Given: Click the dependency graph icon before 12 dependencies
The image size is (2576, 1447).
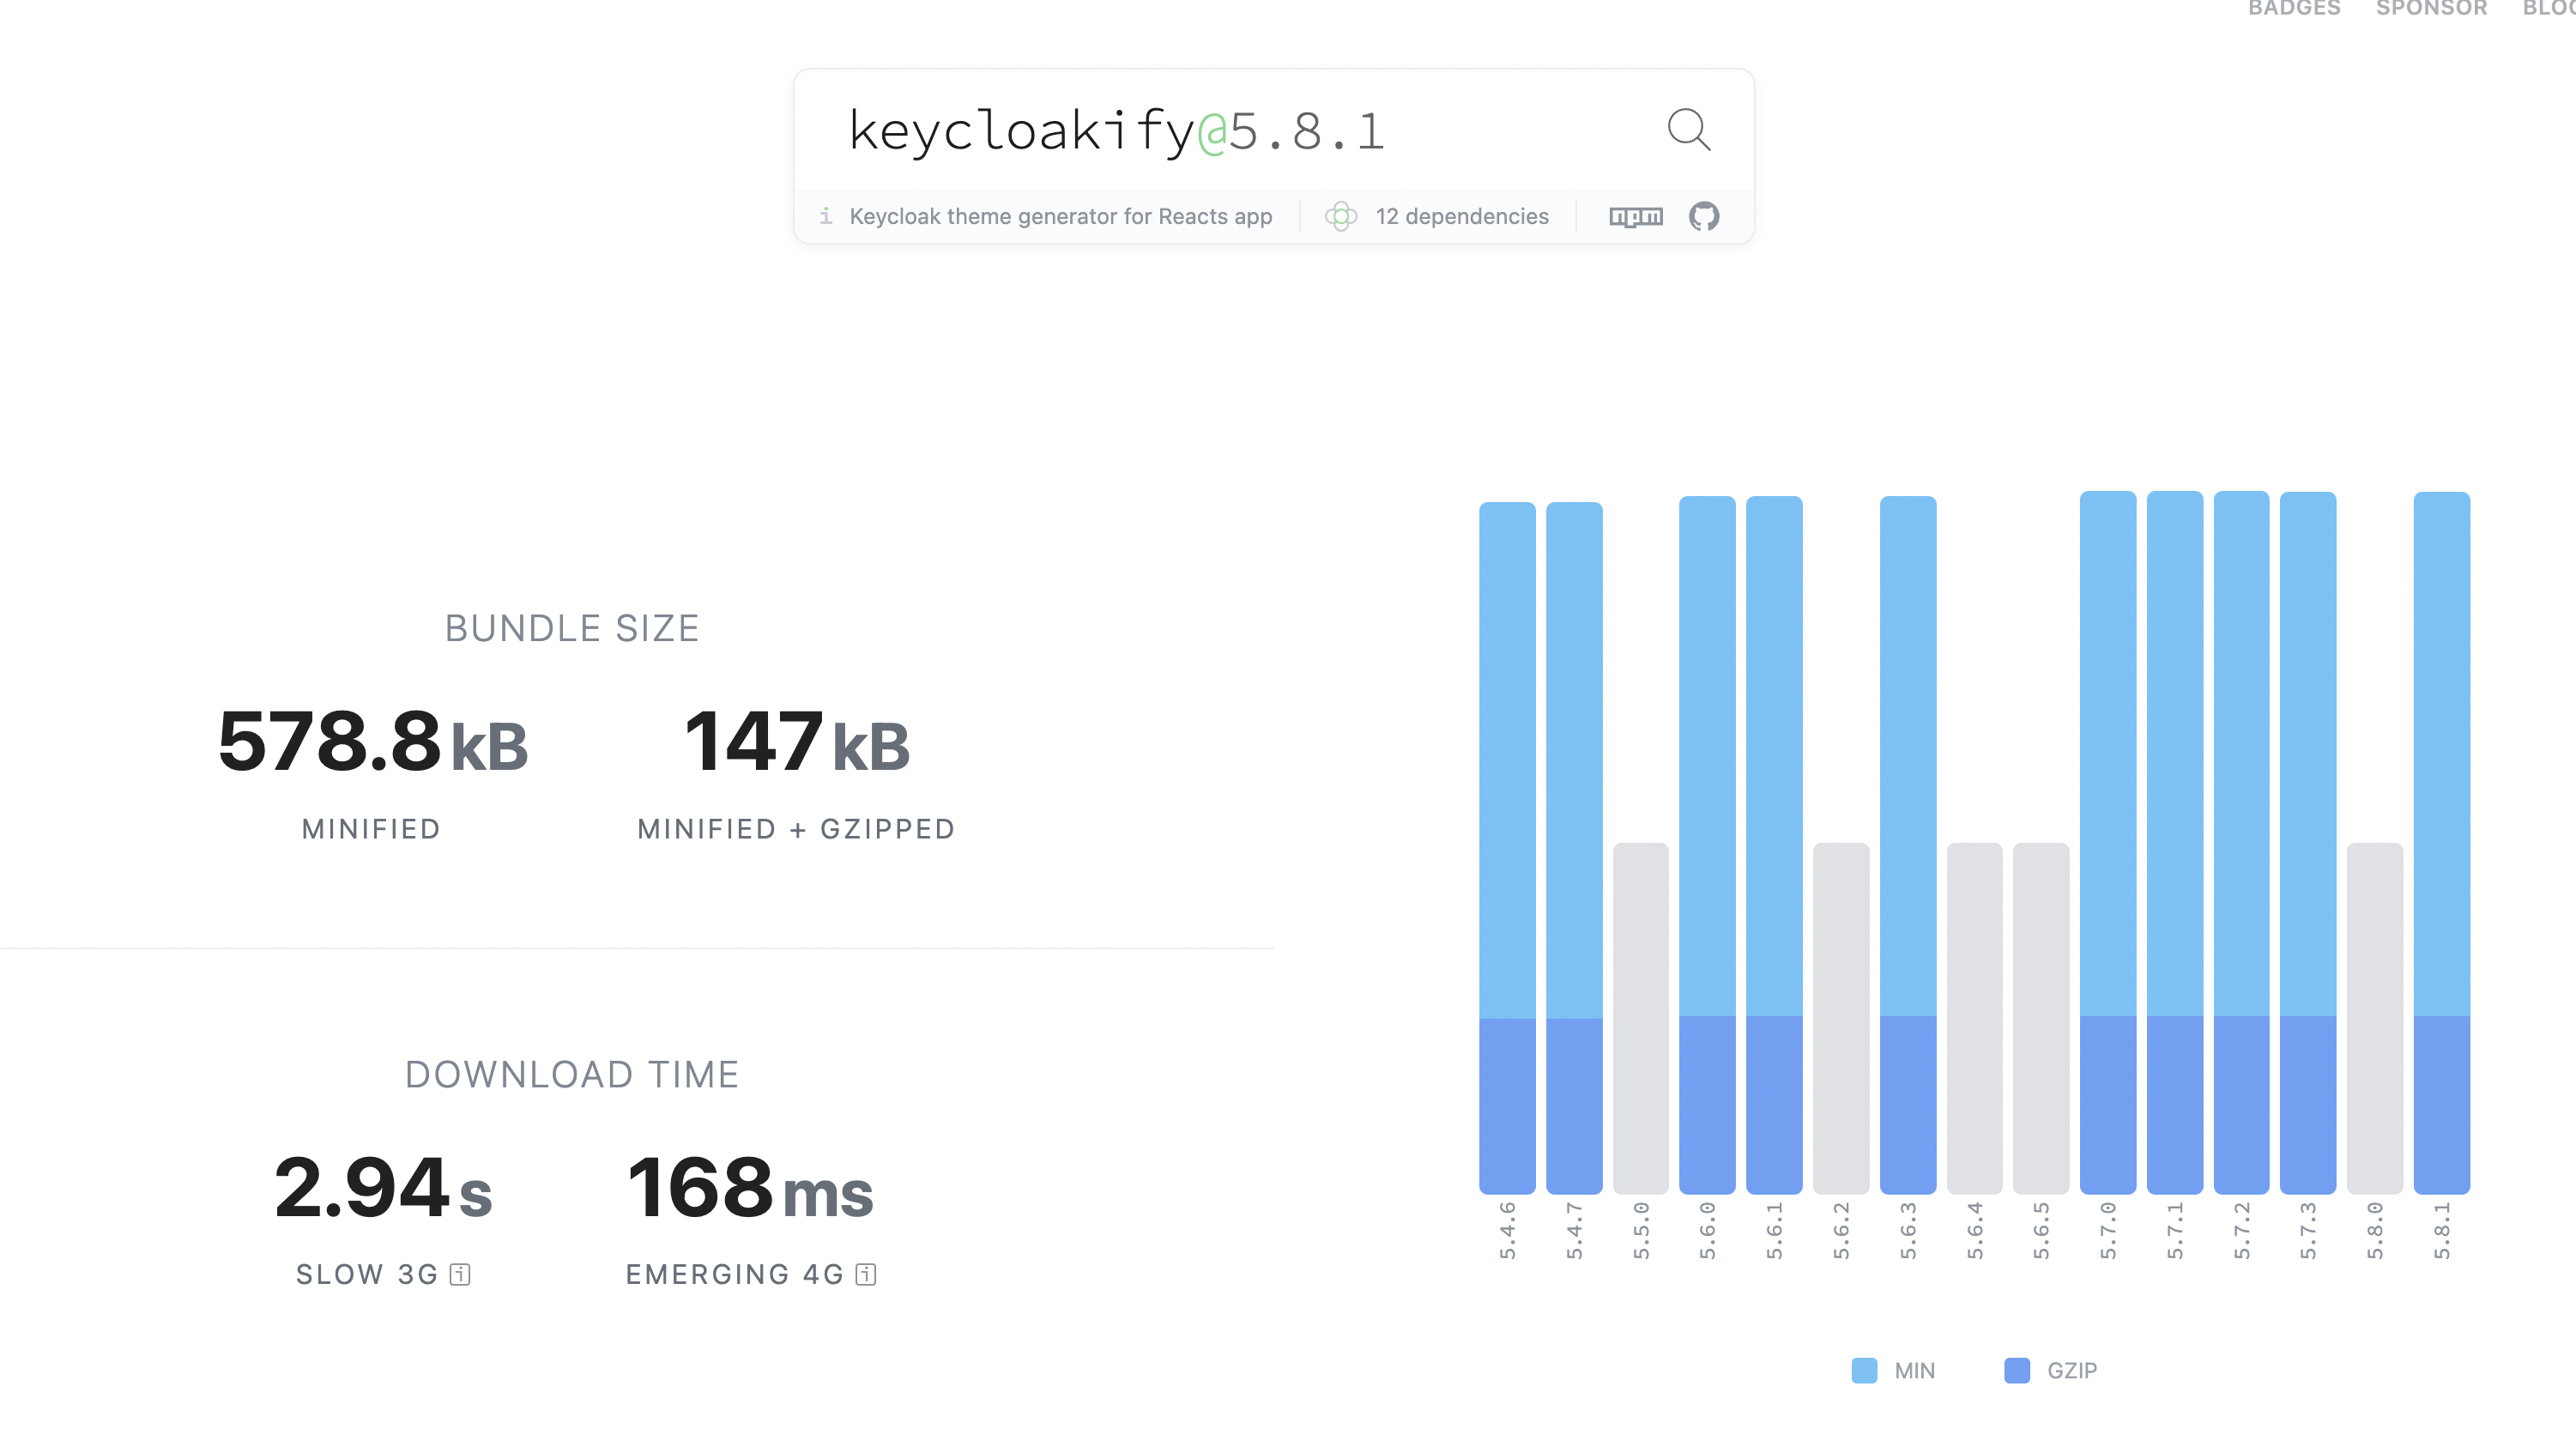Looking at the screenshot, I should pos(1343,216).
